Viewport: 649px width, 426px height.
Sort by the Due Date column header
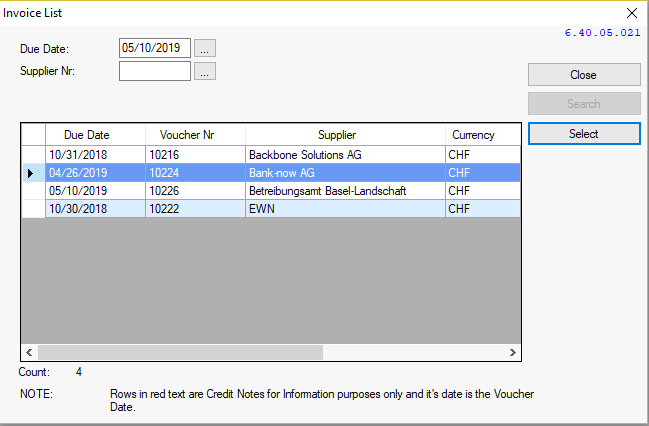tap(95, 135)
